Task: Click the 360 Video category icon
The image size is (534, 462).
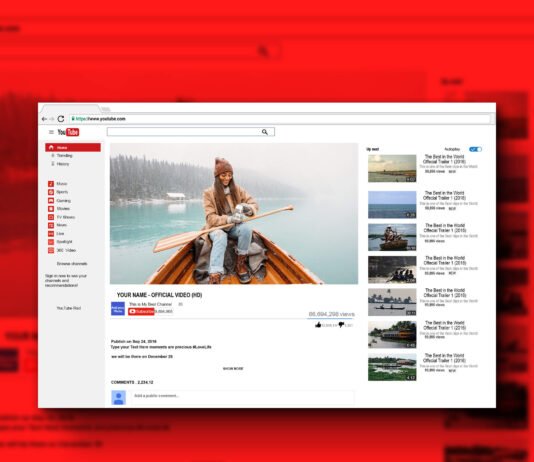Action: tap(51, 250)
